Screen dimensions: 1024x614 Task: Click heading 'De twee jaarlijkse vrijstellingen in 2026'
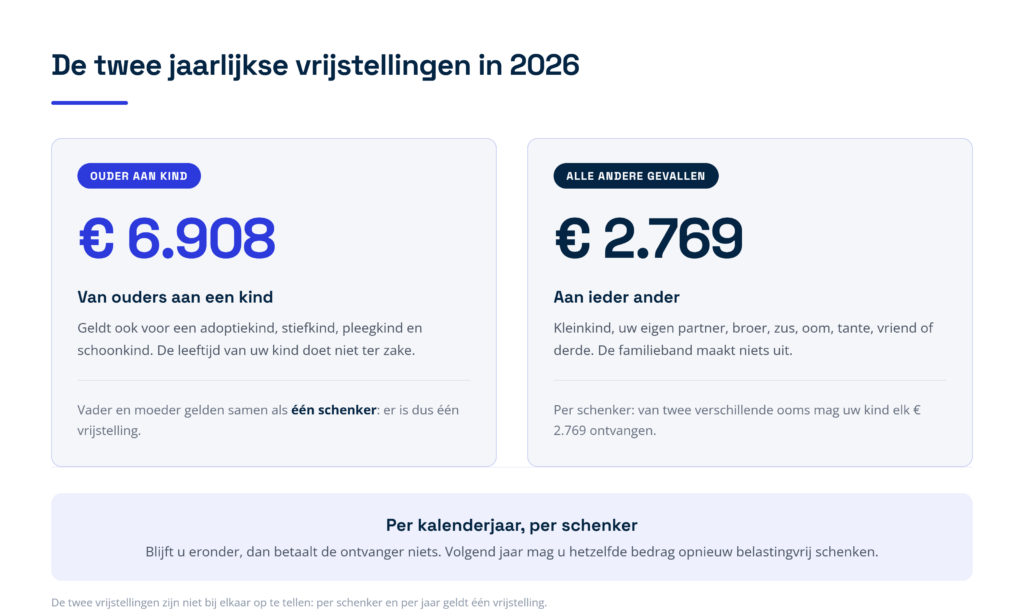tap(315, 65)
